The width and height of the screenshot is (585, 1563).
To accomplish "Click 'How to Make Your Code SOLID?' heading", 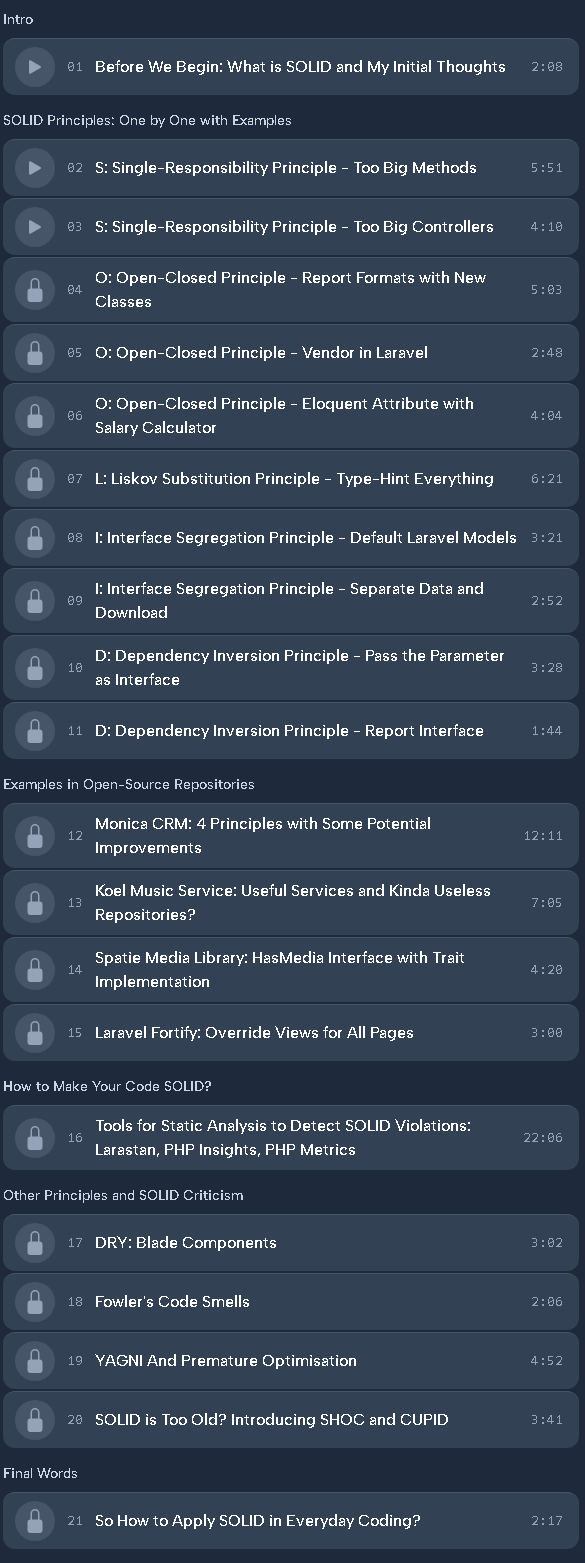I will pos(107,1087).
